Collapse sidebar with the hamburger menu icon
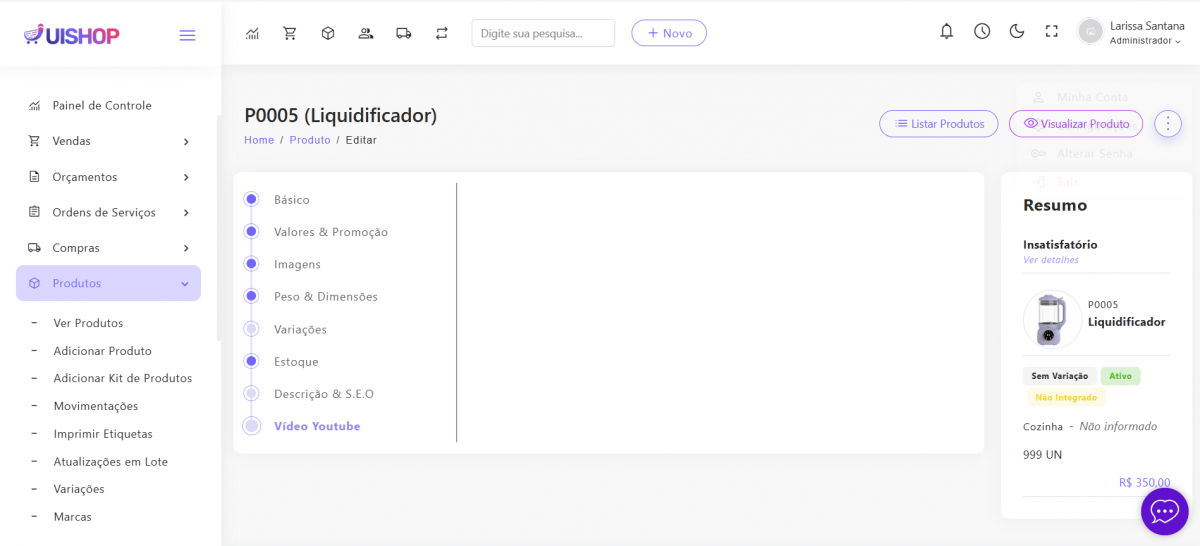 coord(187,36)
